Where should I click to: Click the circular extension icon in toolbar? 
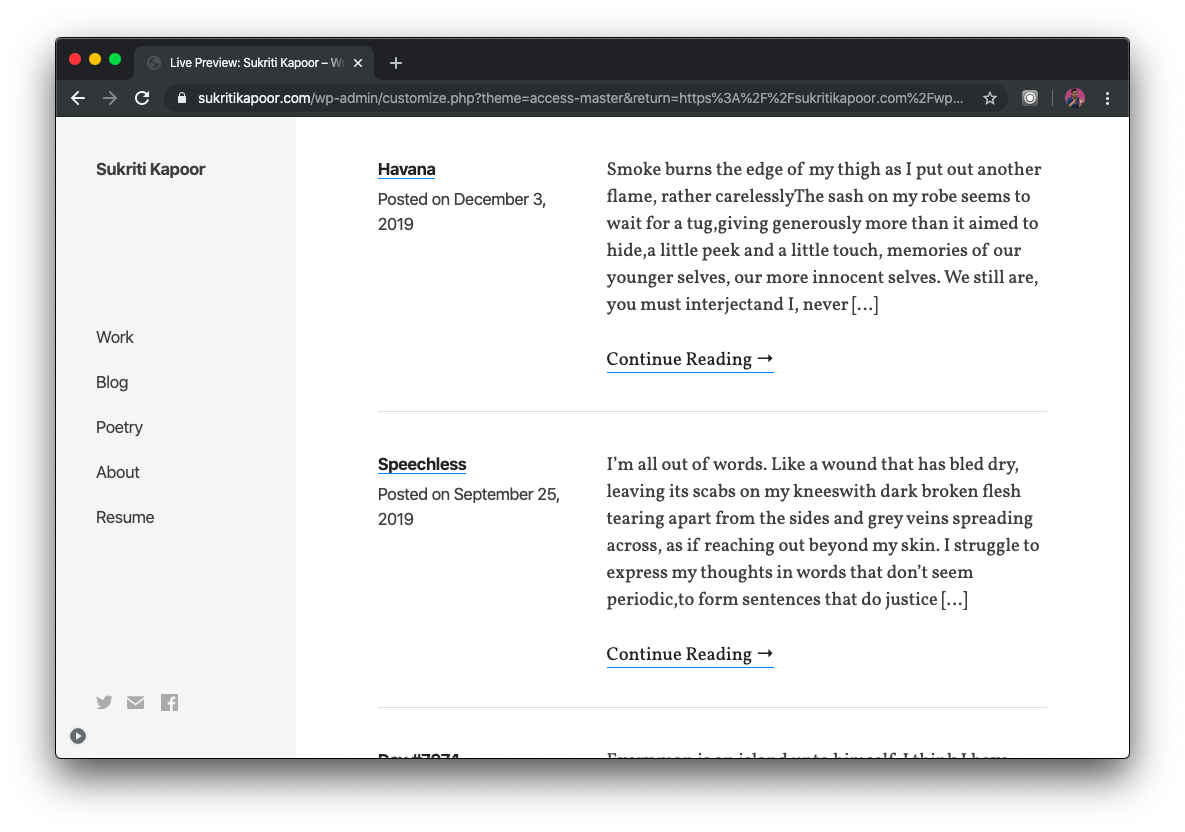click(1030, 98)
